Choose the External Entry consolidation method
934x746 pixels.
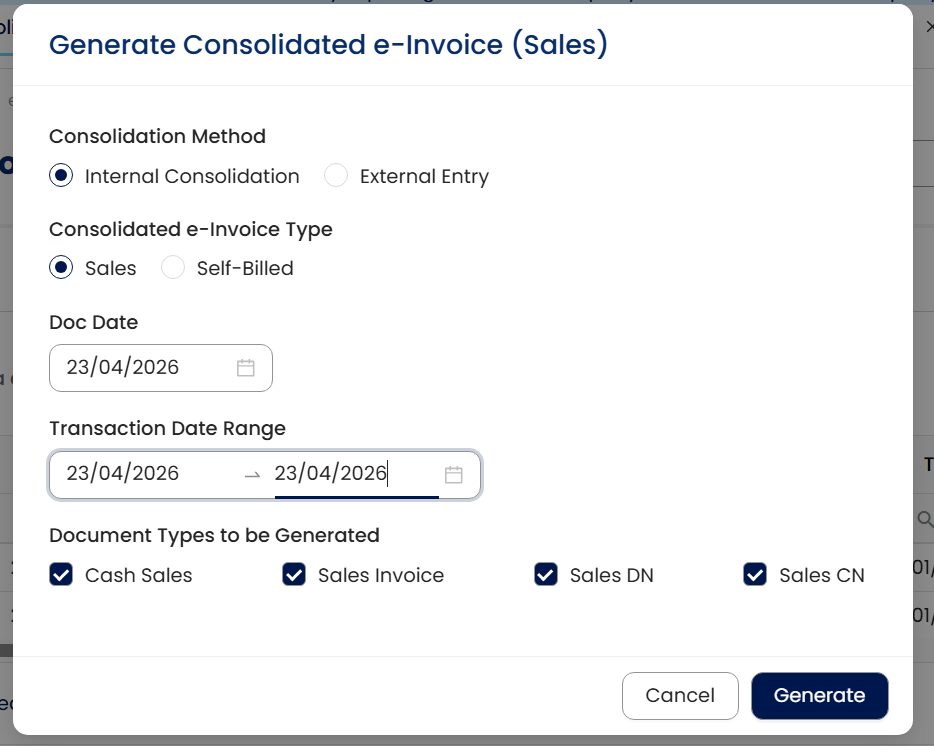(x=336, y=176)
